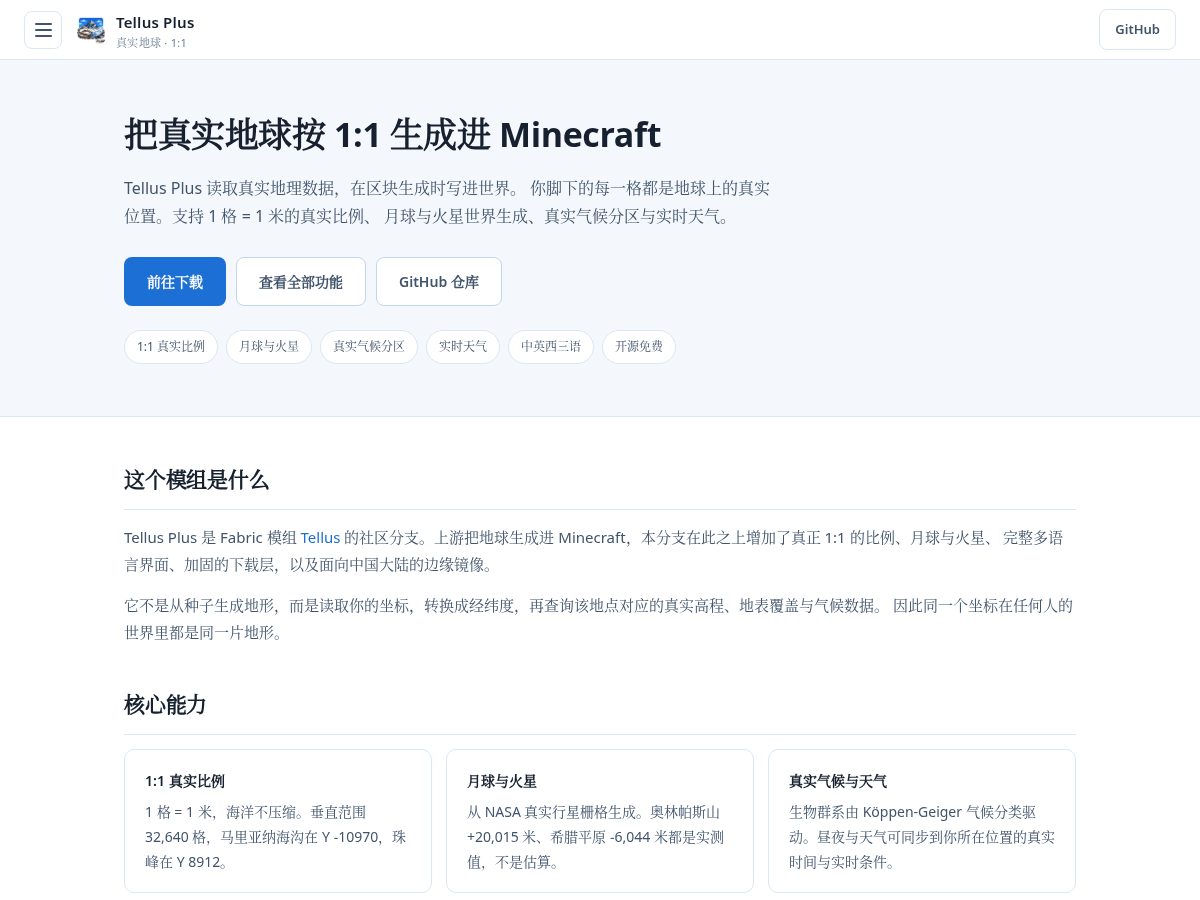Follow the Tellus upstream link
This screenshot has width=1200, height=900.
[x=320, y=538]
